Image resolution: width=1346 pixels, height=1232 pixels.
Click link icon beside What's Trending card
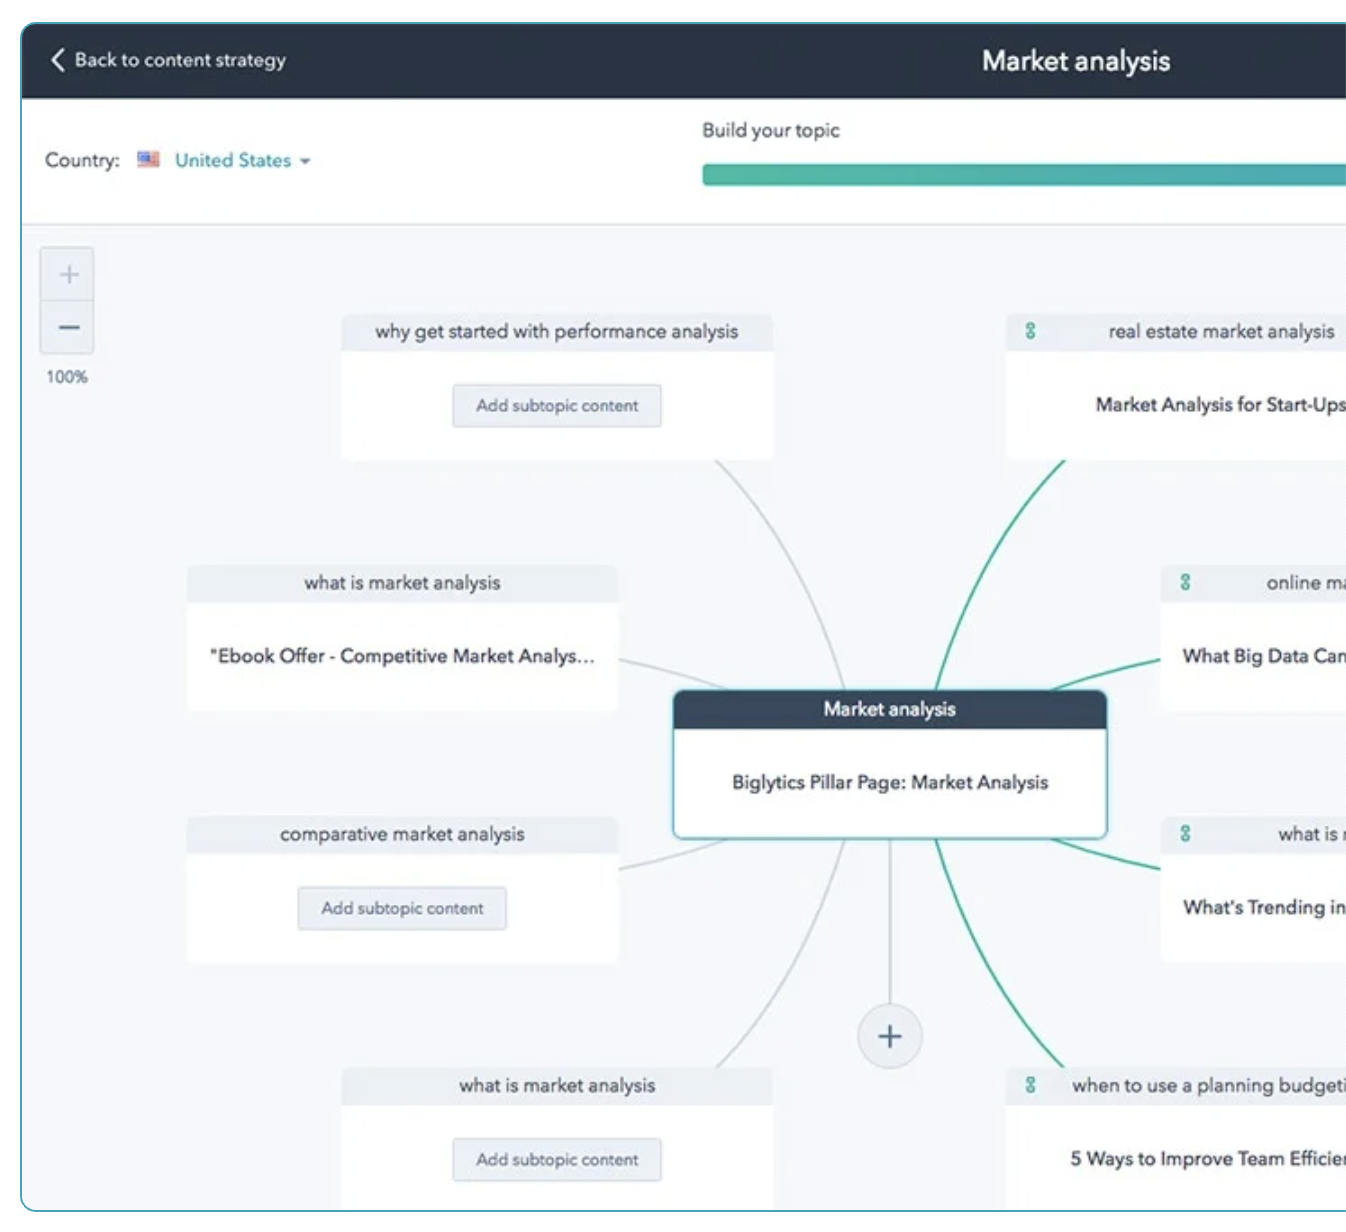(1185, 833)
